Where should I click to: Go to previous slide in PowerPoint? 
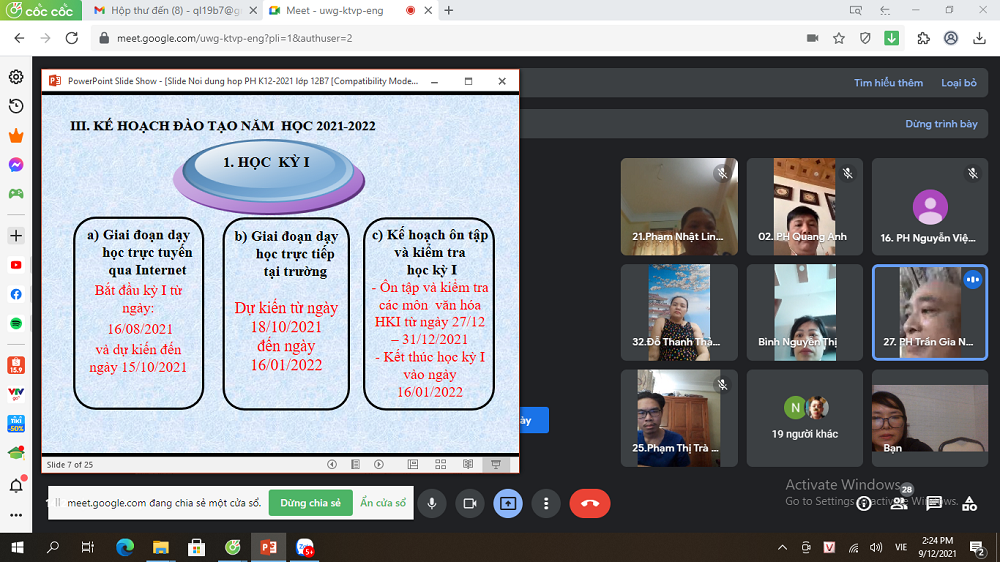332,465
